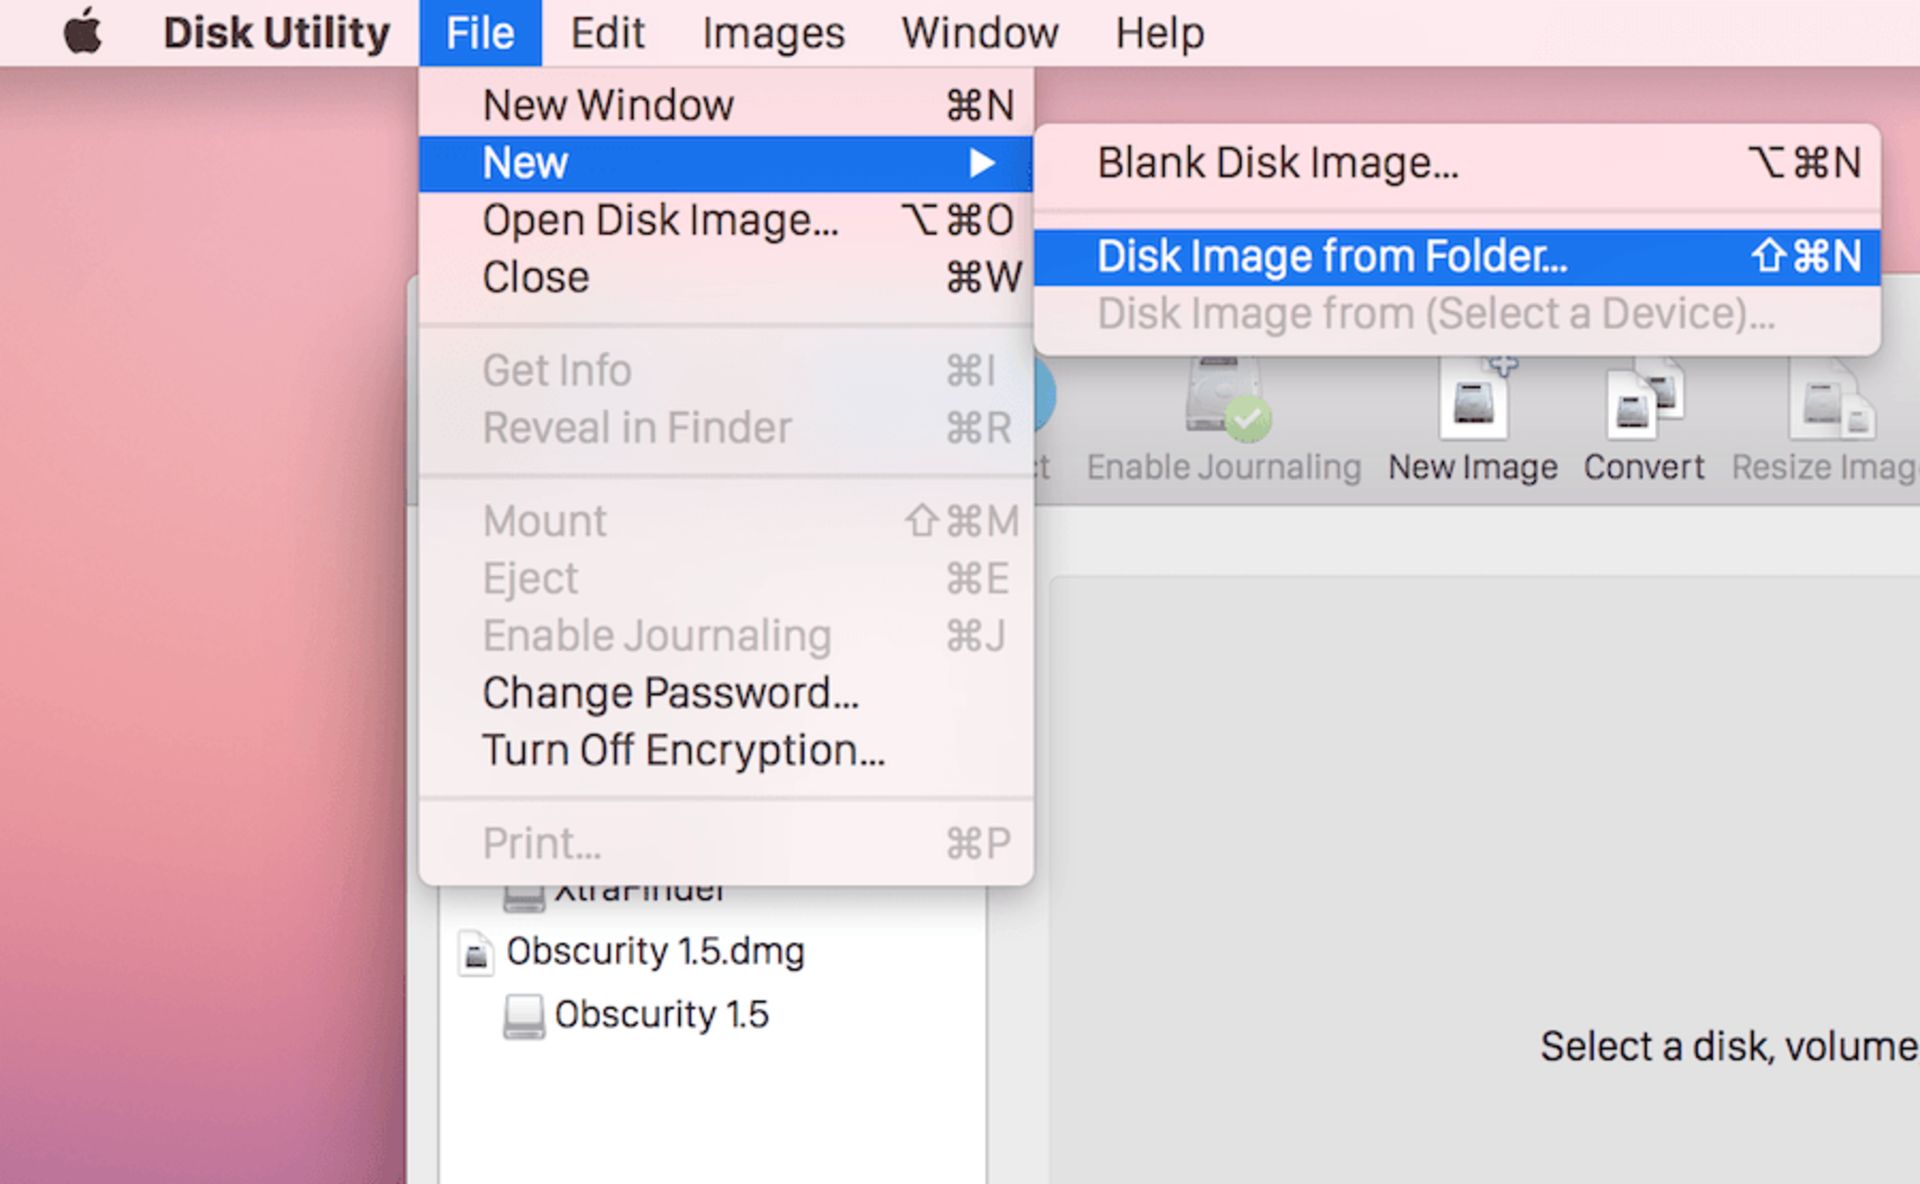Select the Obscurity 1.5.dmg file icon
Image resolution: width=1920 pixels, height=1184 pixels.
475,952
